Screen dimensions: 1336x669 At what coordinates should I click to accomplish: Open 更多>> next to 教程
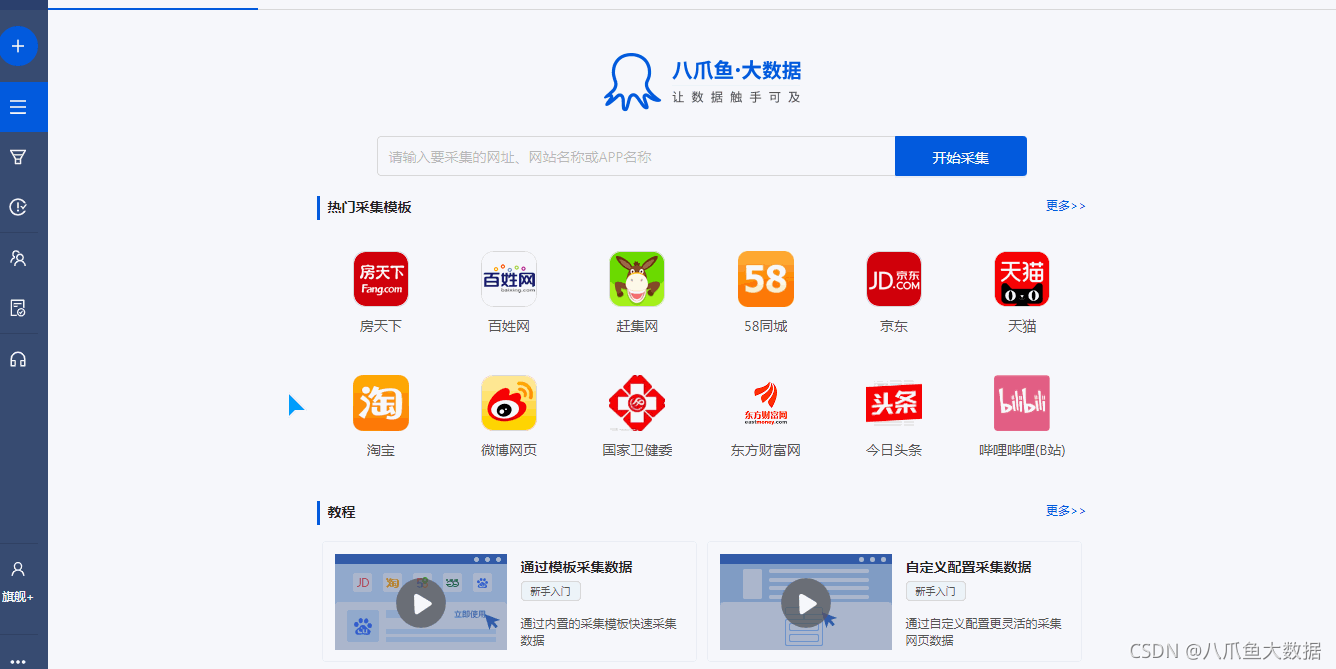pyautogui.click(x=1066, y=511)
